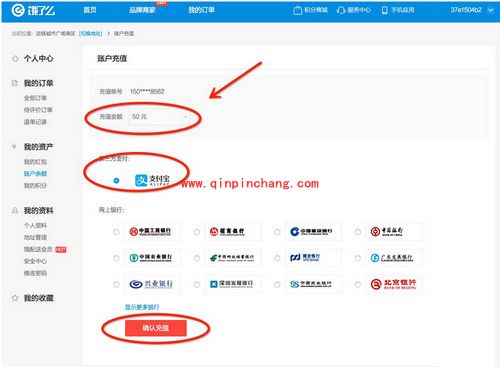Open 安全中心 in the sidebar
This screenshot has height=367, width=500.
[x=35, y=261]
